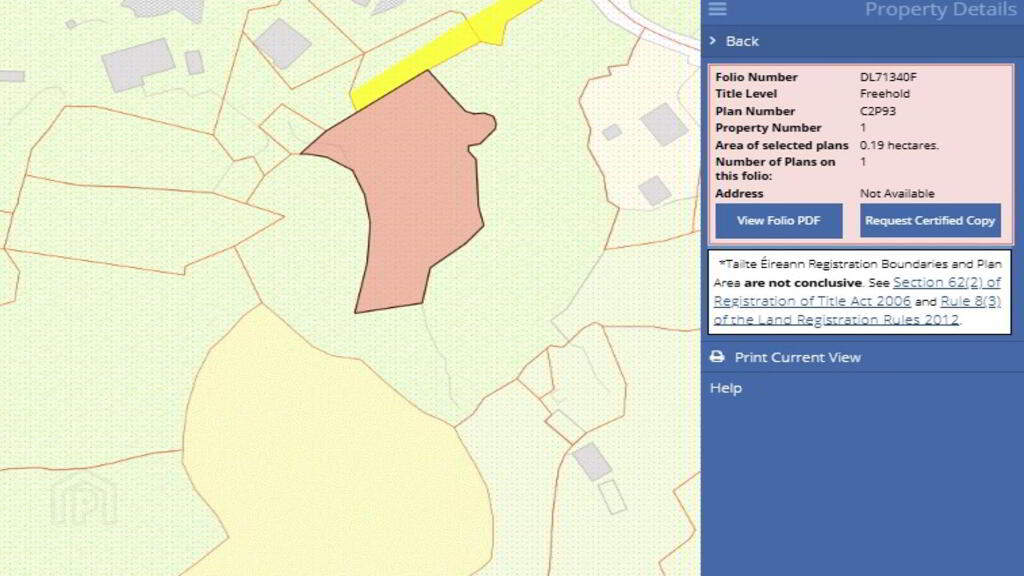Open the View Folio PDF button
Viewport: 1024px width, 576px height.
tap(779, 221)
